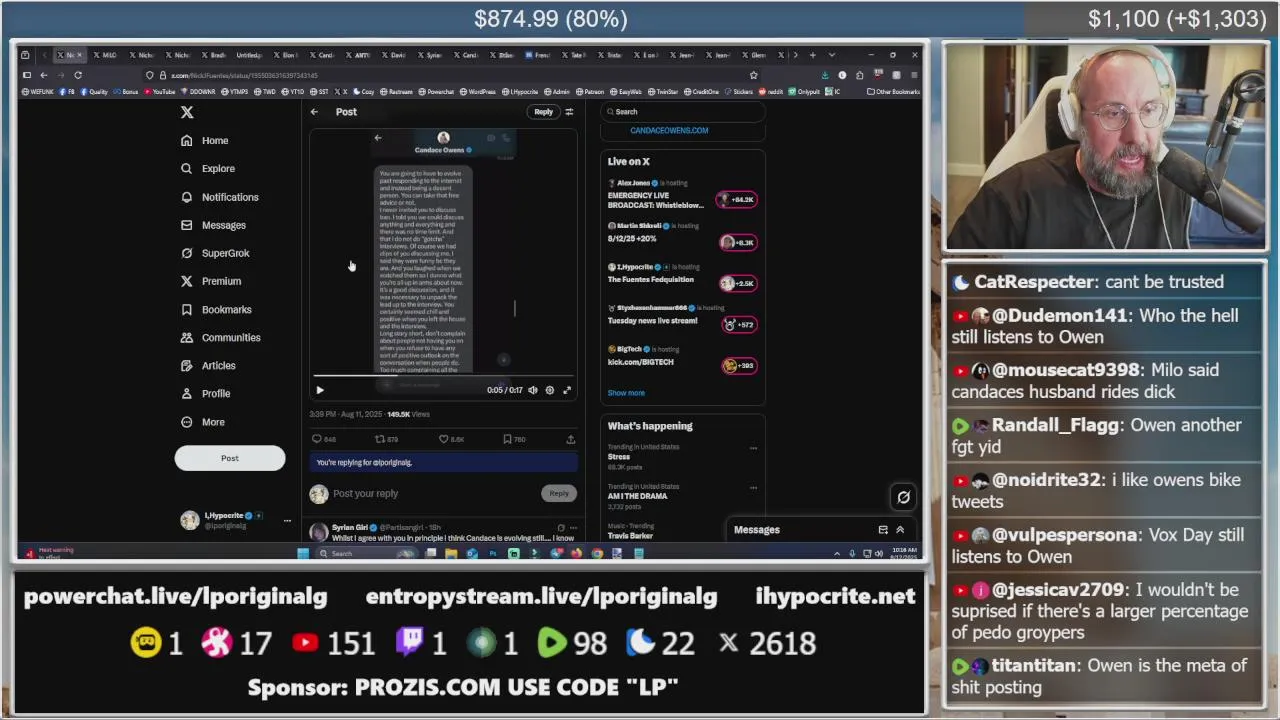Open Explore in X sidebar
The height and width of the screenshot is (720, 1280).
coord(208,169)
